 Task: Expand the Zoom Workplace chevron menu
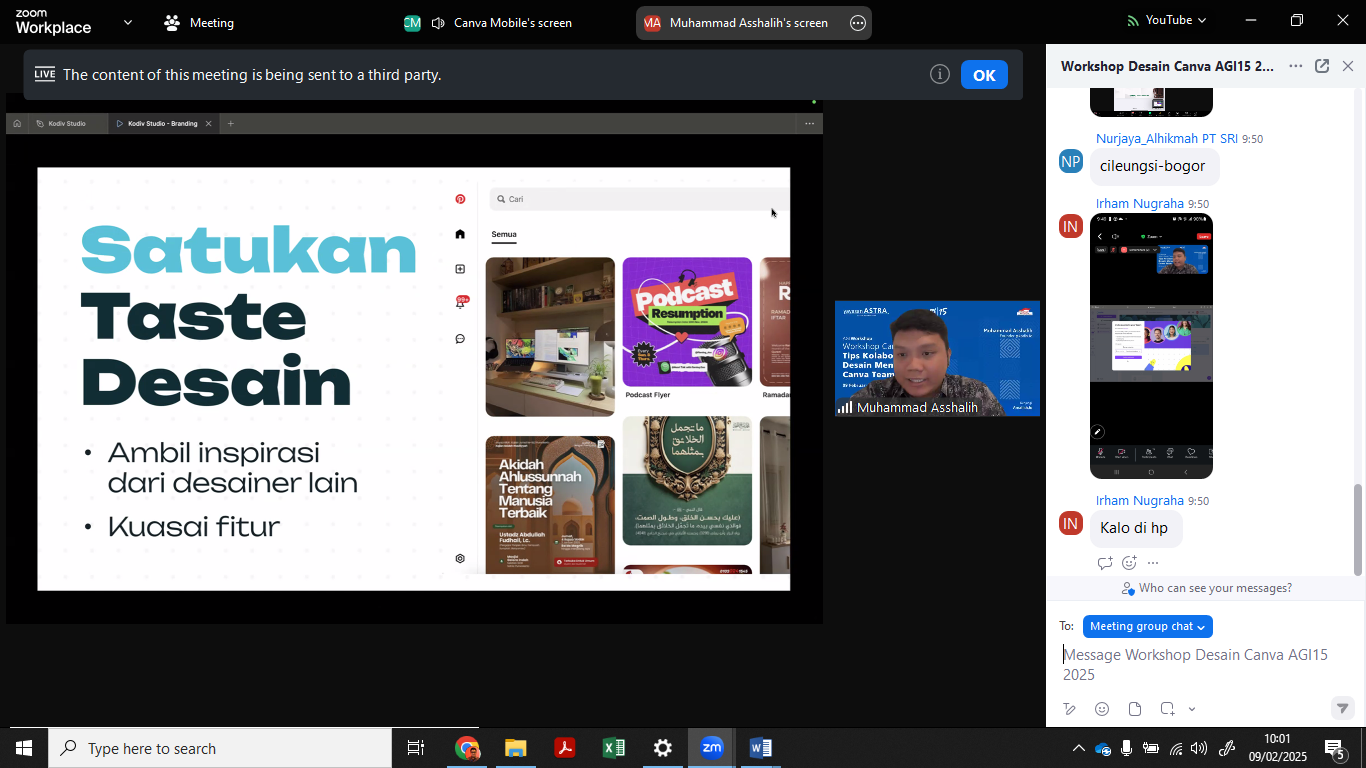click(127, 22)
